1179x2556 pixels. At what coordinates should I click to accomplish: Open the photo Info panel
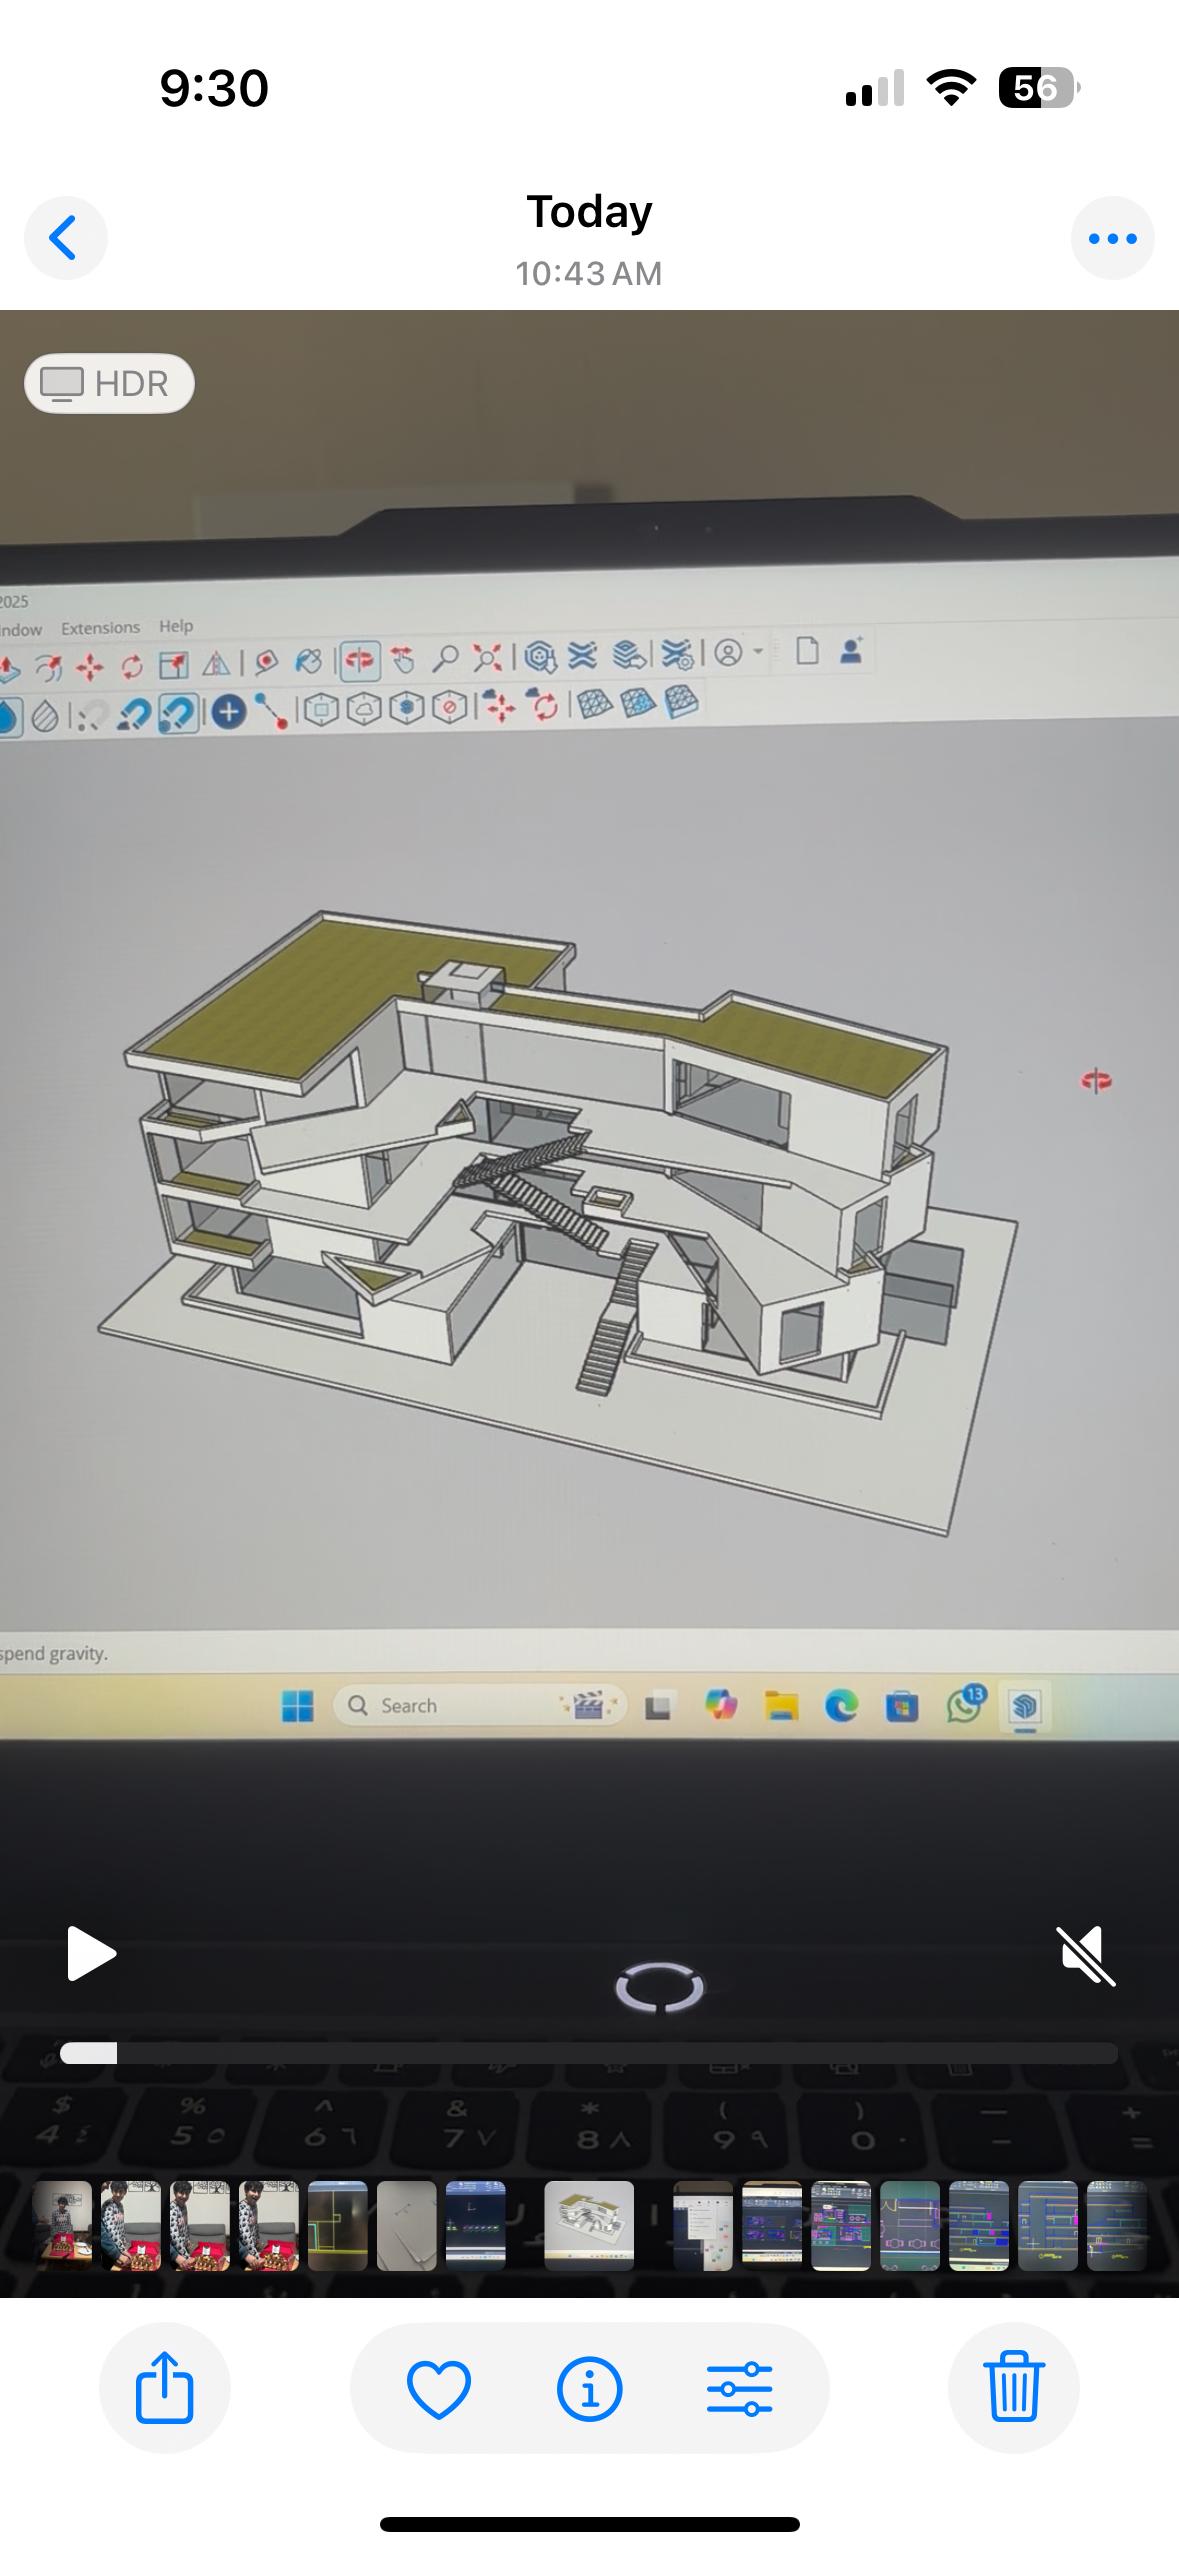589,2388
